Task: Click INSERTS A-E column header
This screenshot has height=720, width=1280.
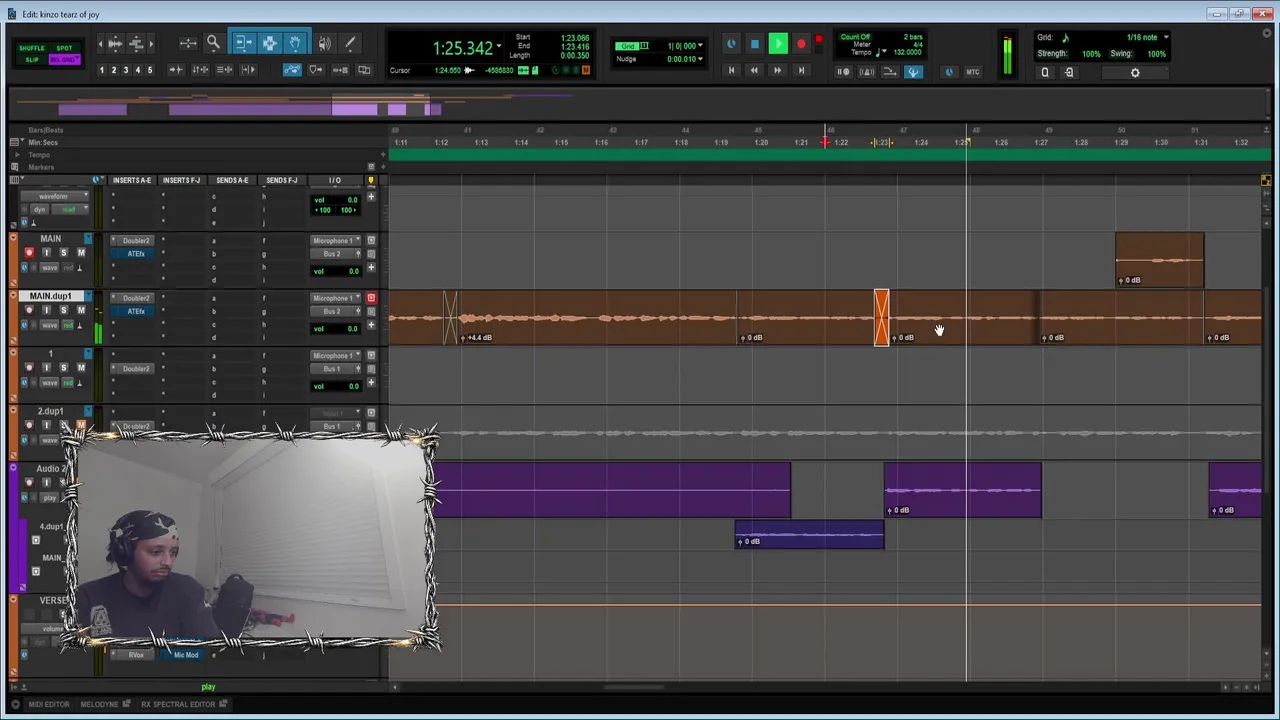Action: tap(132, 180)
